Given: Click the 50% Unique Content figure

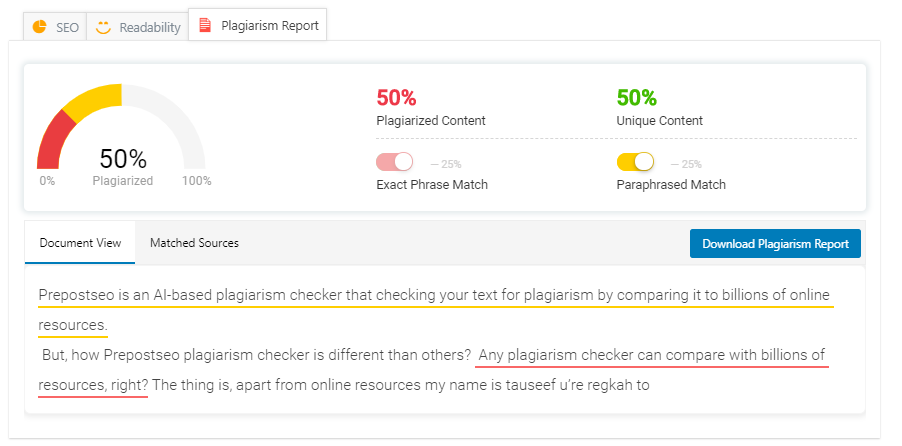Looking at the screenshot, I should (x=636, y=98).
